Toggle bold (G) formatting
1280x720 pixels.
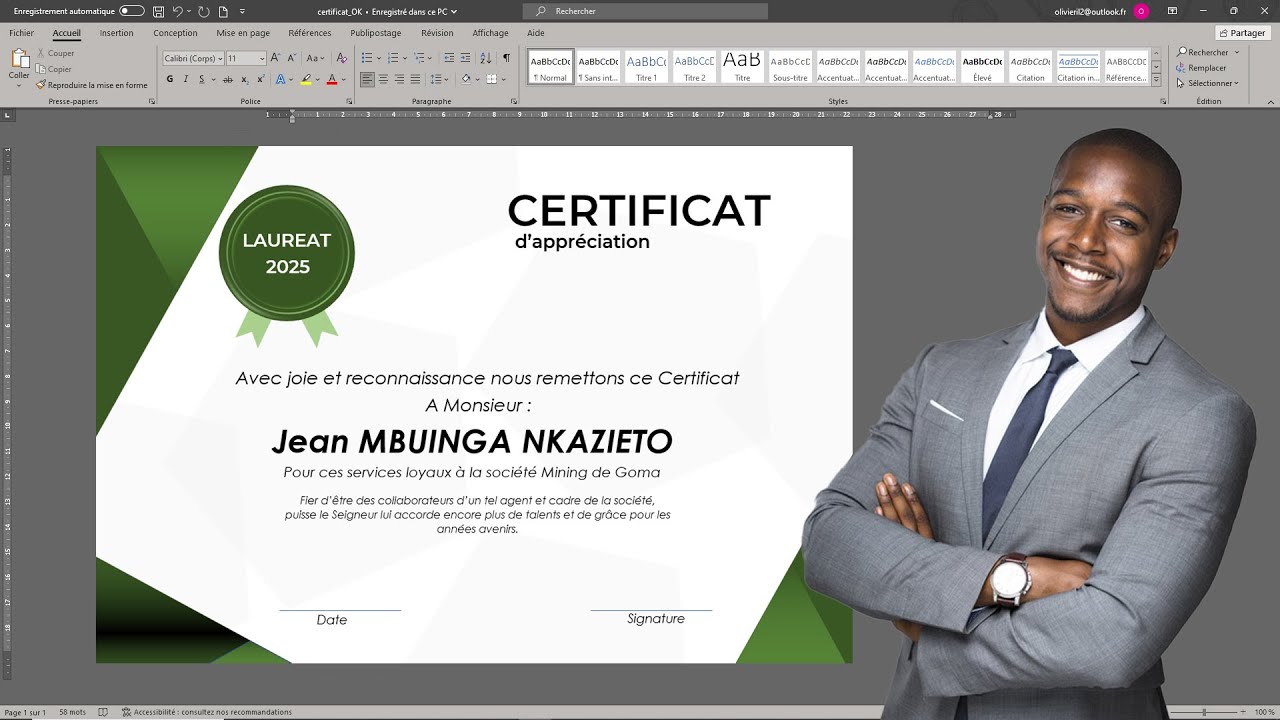click(170, 79)
